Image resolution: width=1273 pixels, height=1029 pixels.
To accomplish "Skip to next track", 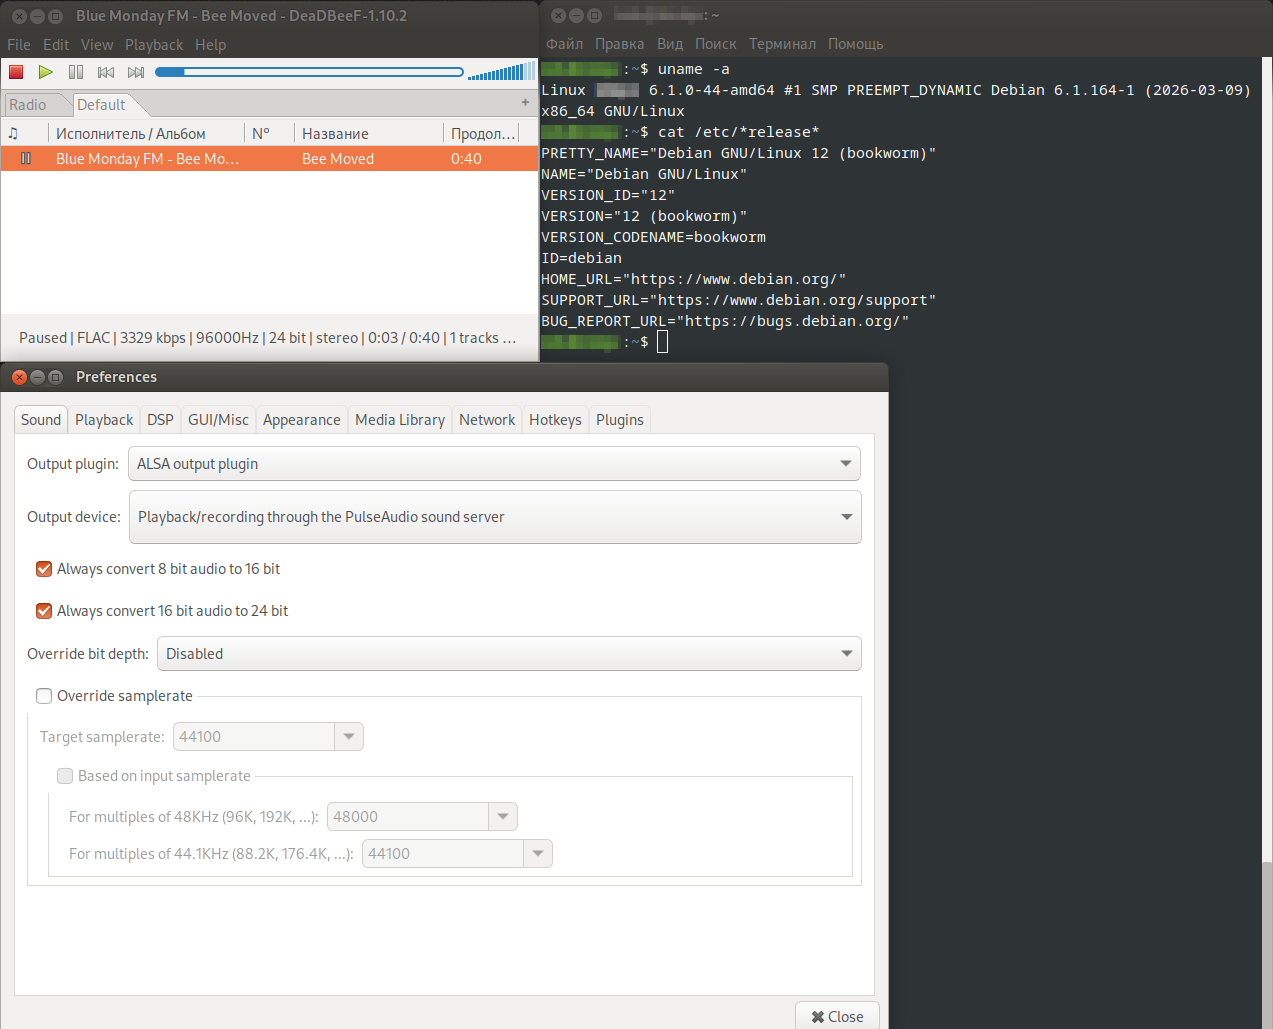I will [136, 72].
